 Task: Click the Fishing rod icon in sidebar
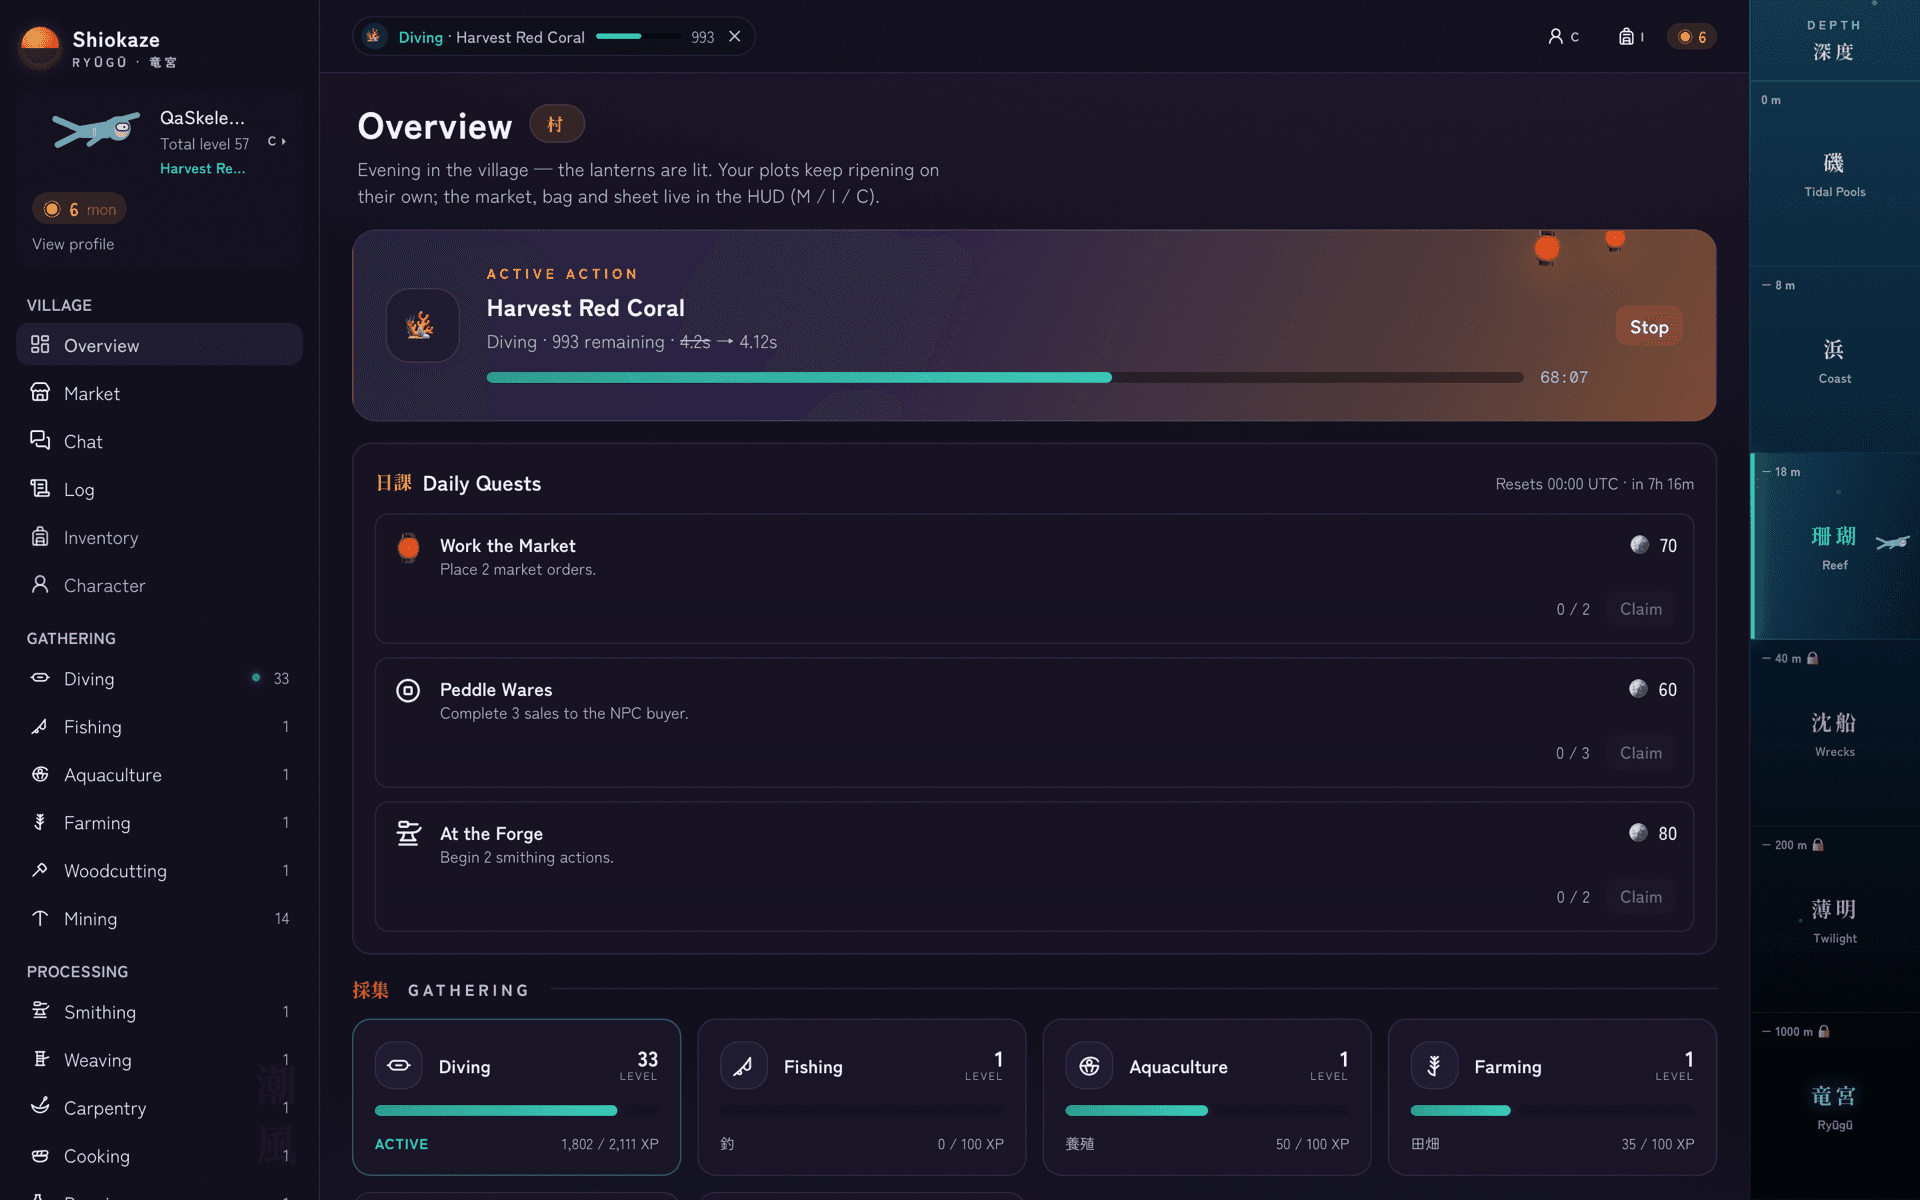click(x=40, y=726)
